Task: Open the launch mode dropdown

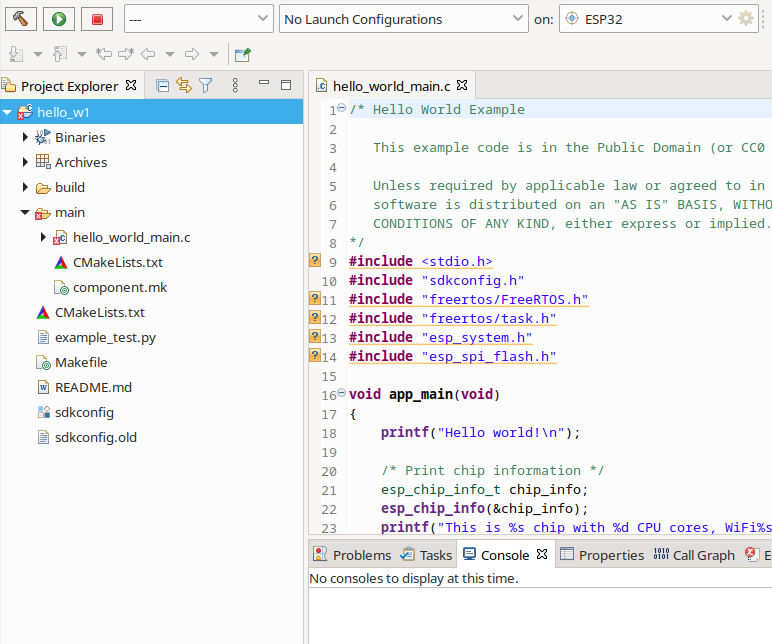Action: point(198,19)
